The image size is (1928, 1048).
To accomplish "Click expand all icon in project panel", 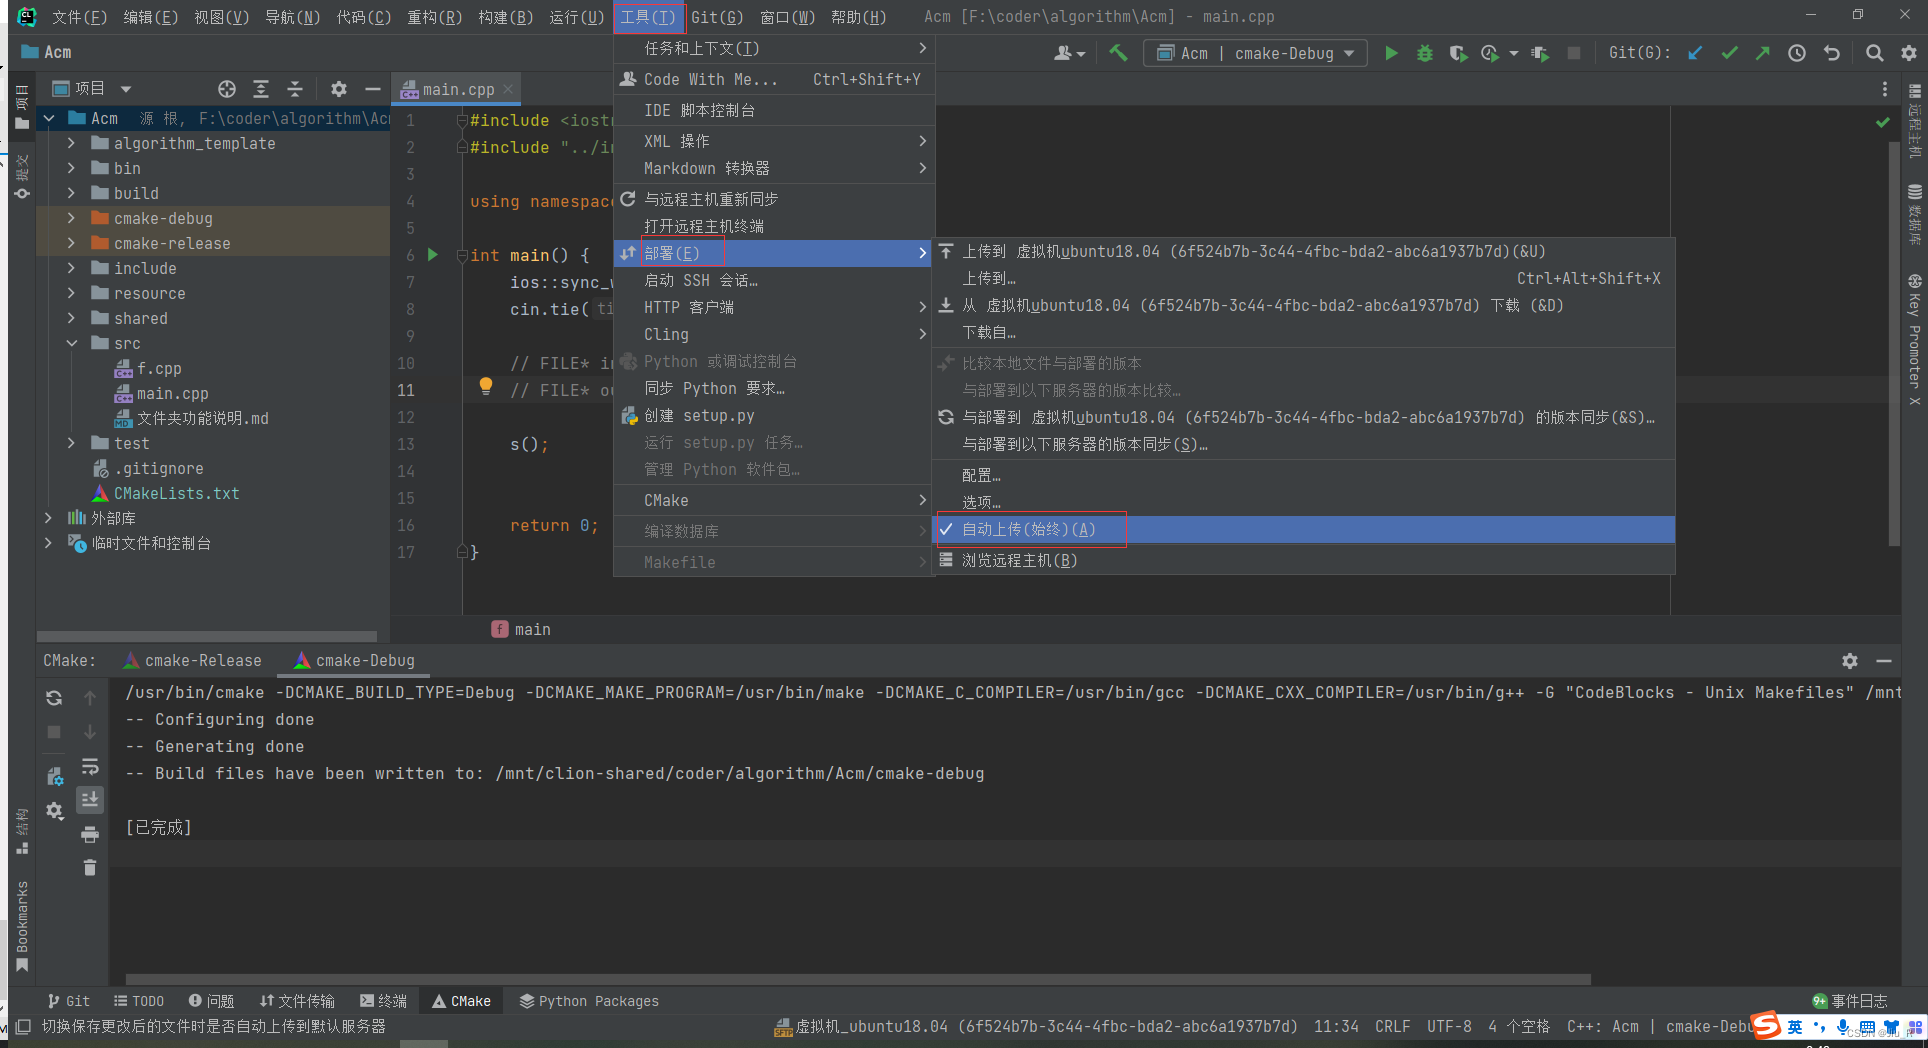I will click(x=261, y=89).
